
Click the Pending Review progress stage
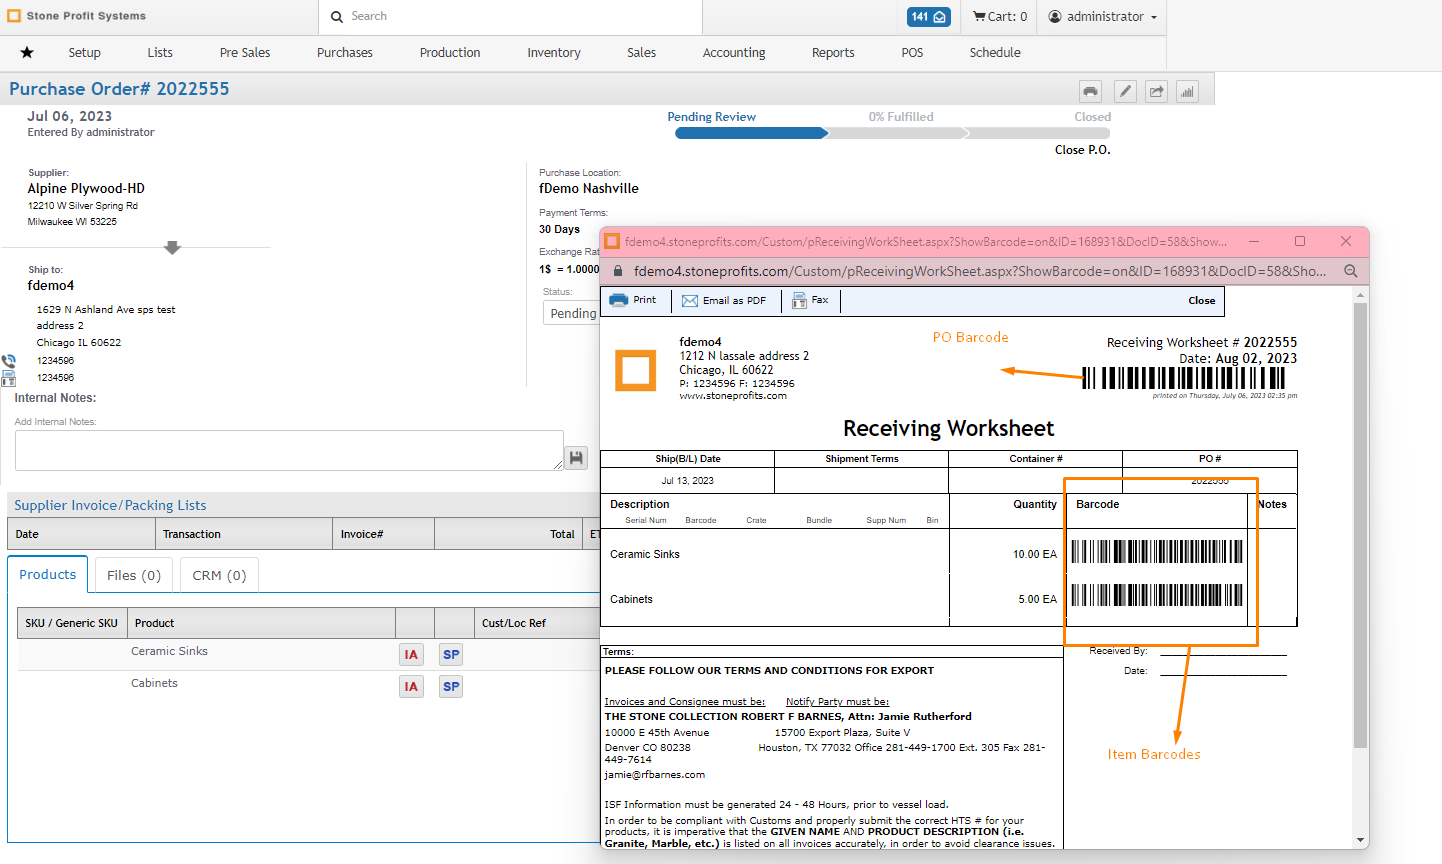click(712, 117)
